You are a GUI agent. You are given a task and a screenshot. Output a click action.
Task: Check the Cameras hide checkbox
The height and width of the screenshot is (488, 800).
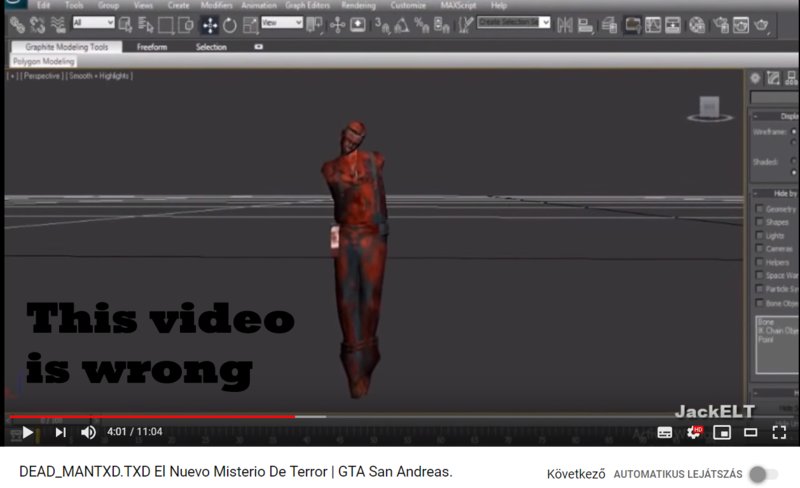point(760,249)
